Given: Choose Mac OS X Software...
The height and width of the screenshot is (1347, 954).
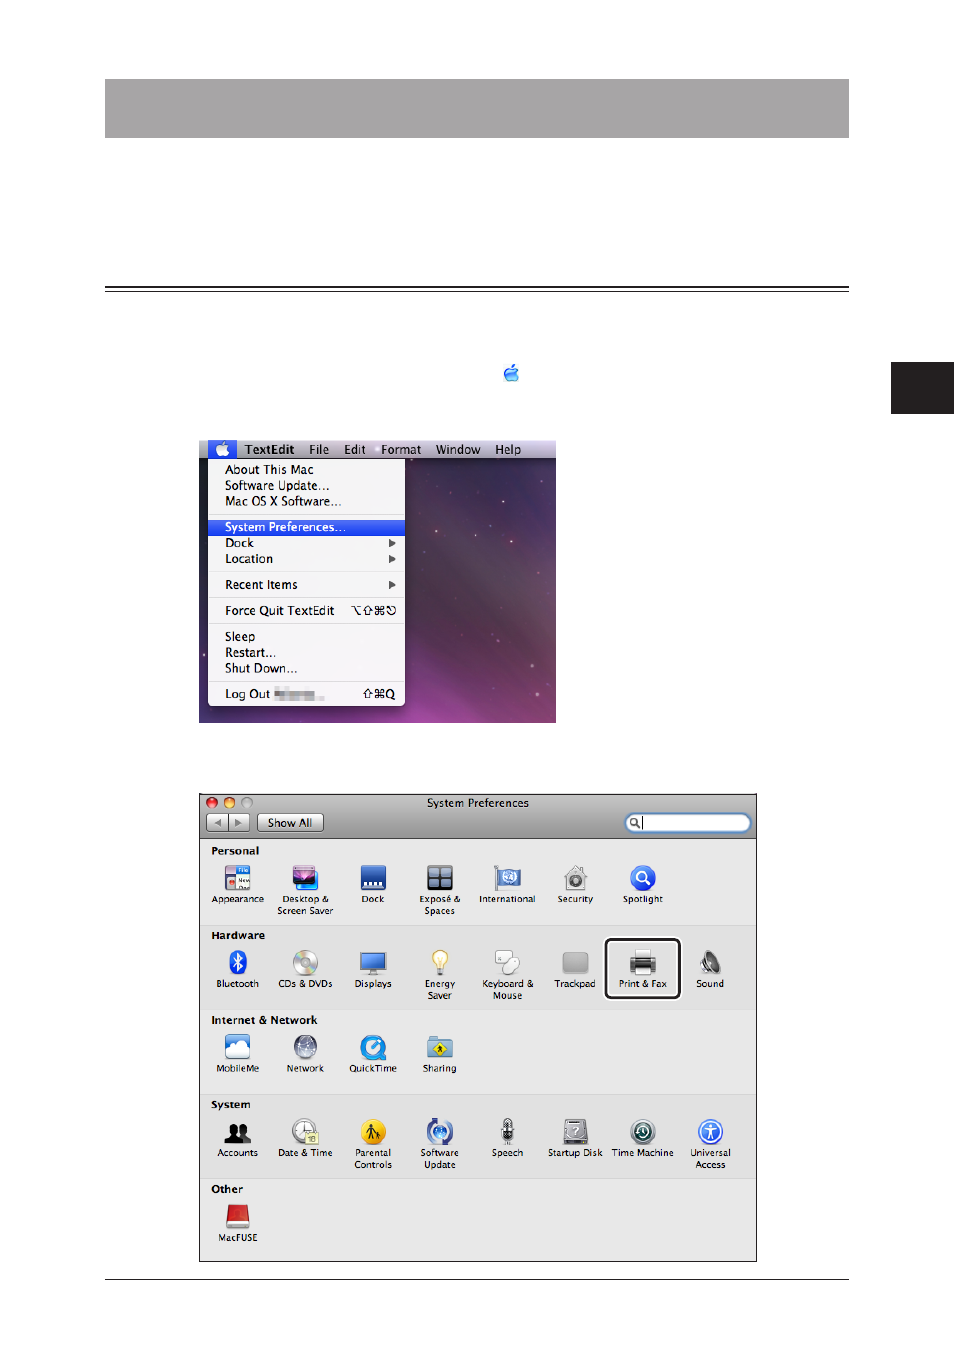Looking at the screenshot, I should pos(306,502).
